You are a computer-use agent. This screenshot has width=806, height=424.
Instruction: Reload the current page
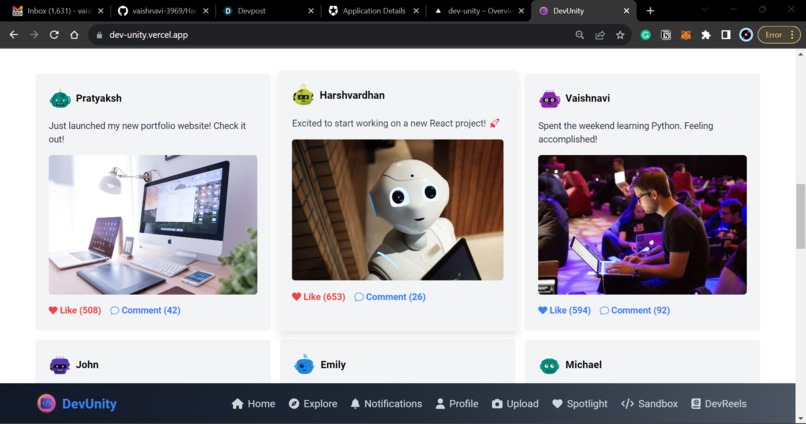54,35
